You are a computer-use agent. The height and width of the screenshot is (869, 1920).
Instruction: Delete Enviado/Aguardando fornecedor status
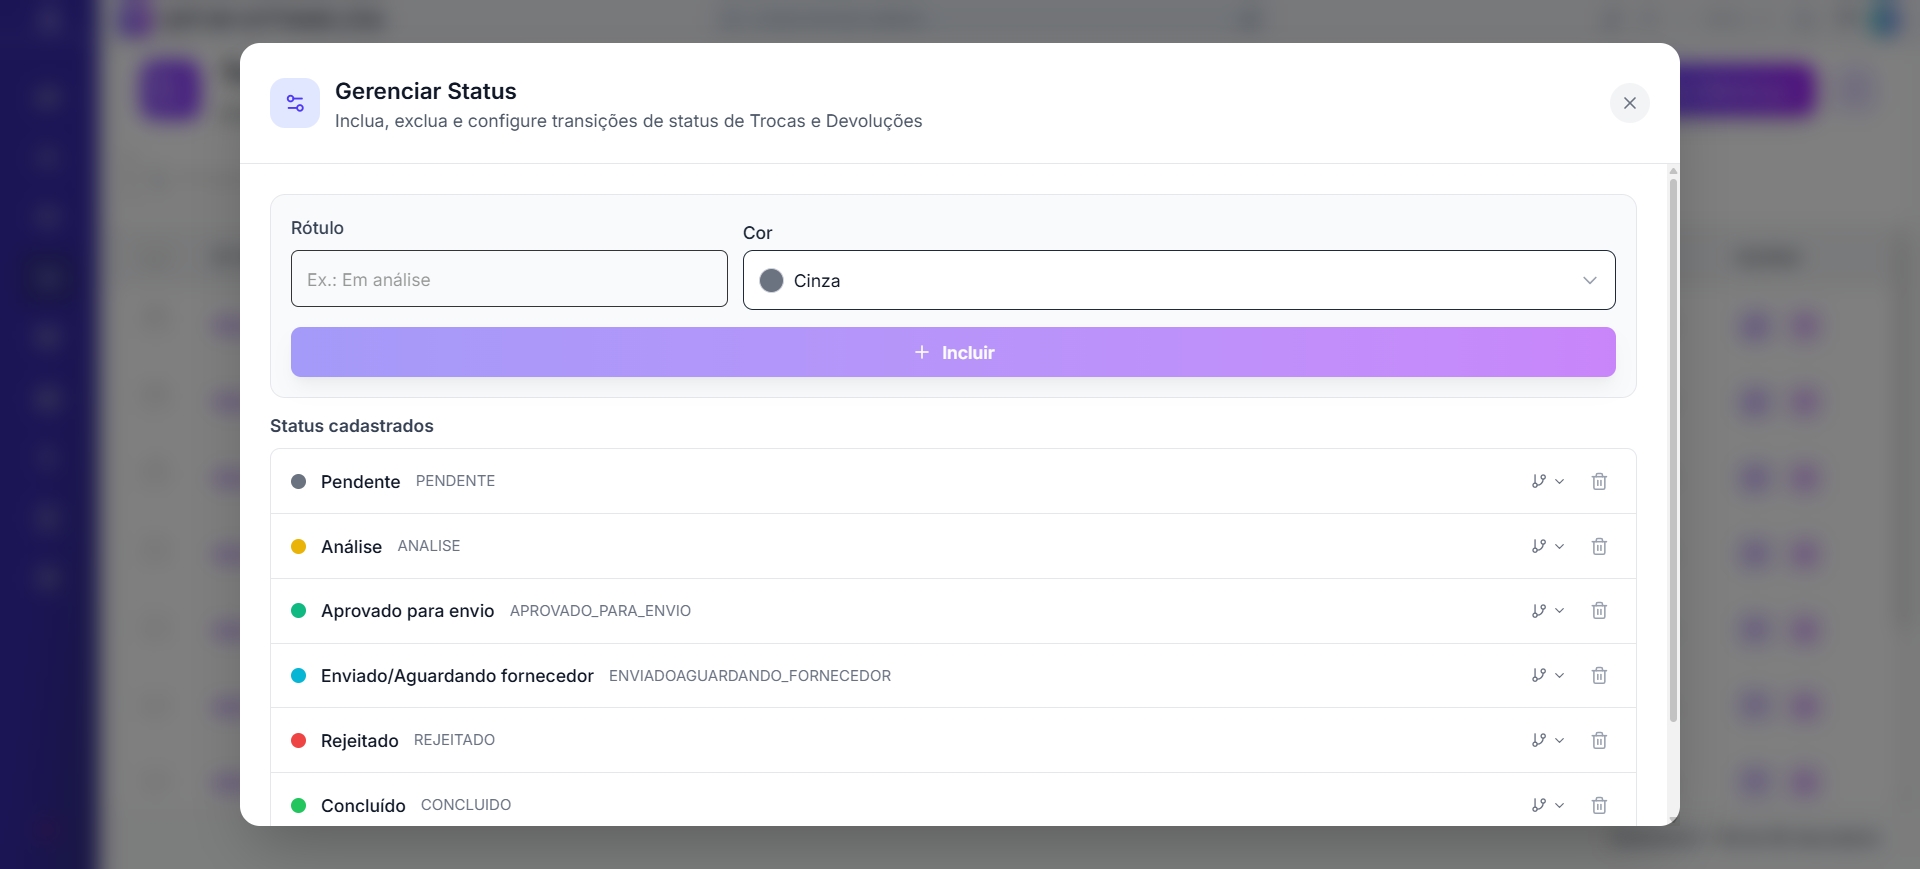pyautogui.click(x=1599, y=676)
